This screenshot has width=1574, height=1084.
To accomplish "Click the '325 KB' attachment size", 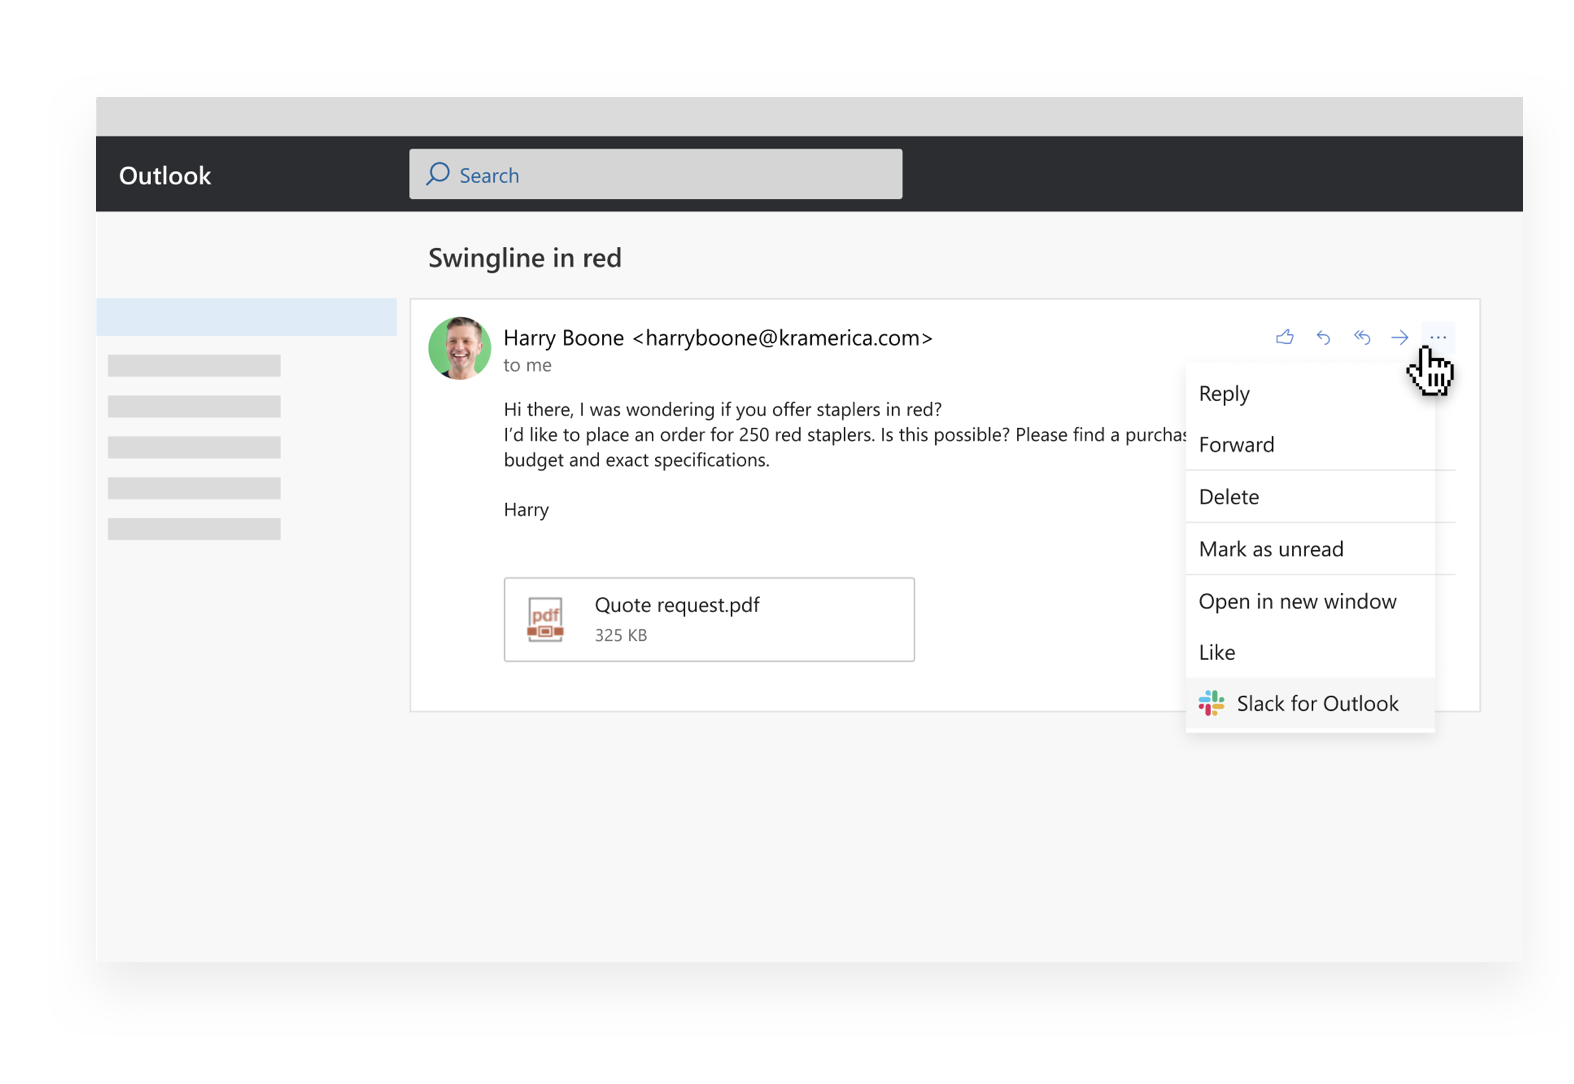I will point(620,635).
